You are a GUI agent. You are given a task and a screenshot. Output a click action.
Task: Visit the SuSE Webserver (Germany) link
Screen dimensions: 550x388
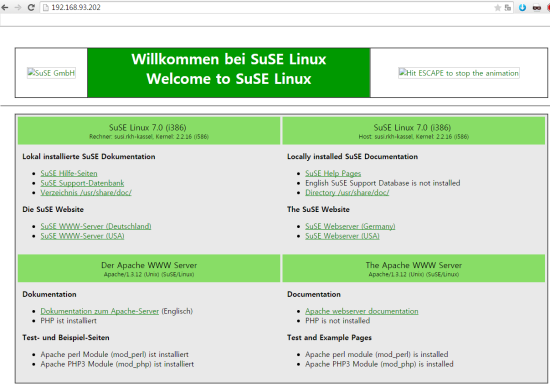350,226
